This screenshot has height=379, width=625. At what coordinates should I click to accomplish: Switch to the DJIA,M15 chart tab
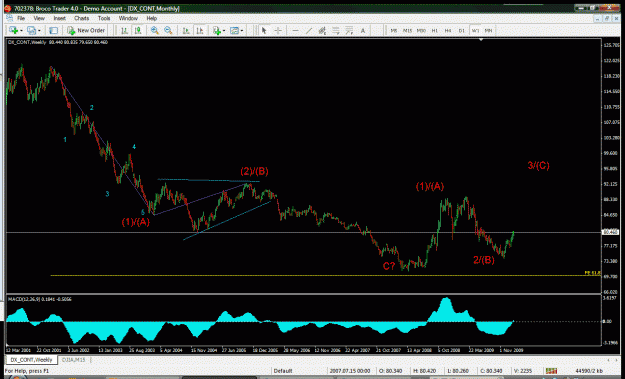[x=74, y=360]
